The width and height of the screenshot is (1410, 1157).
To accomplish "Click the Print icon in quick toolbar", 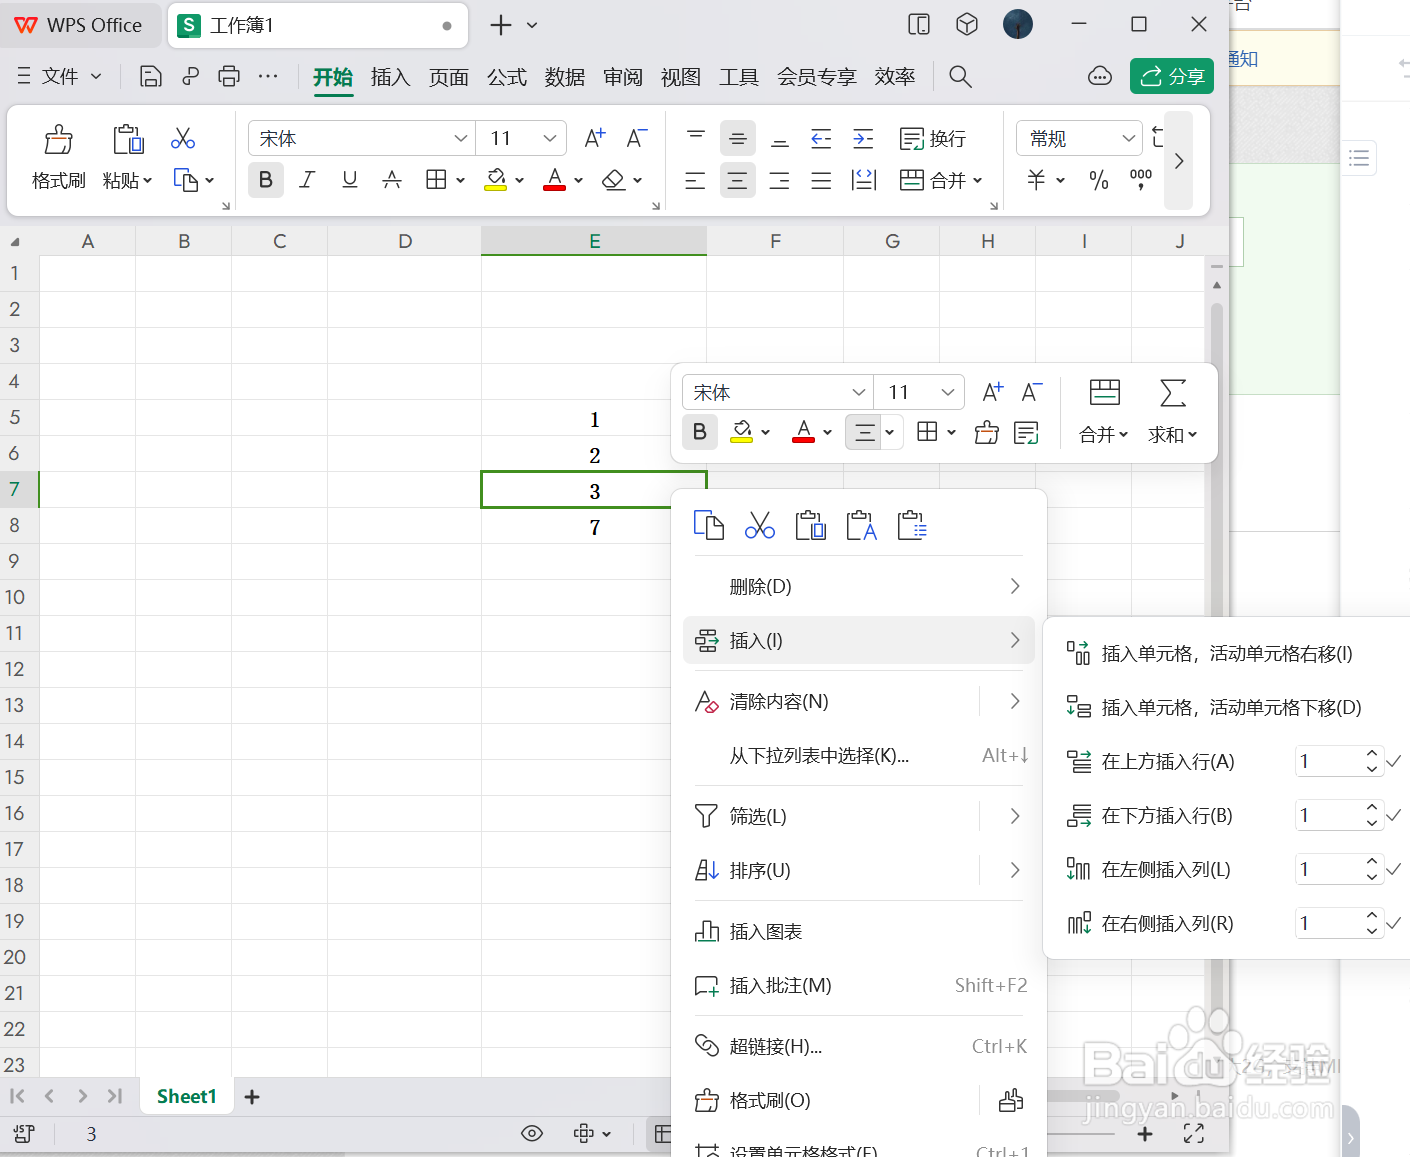I will click(x=229, y=76).
